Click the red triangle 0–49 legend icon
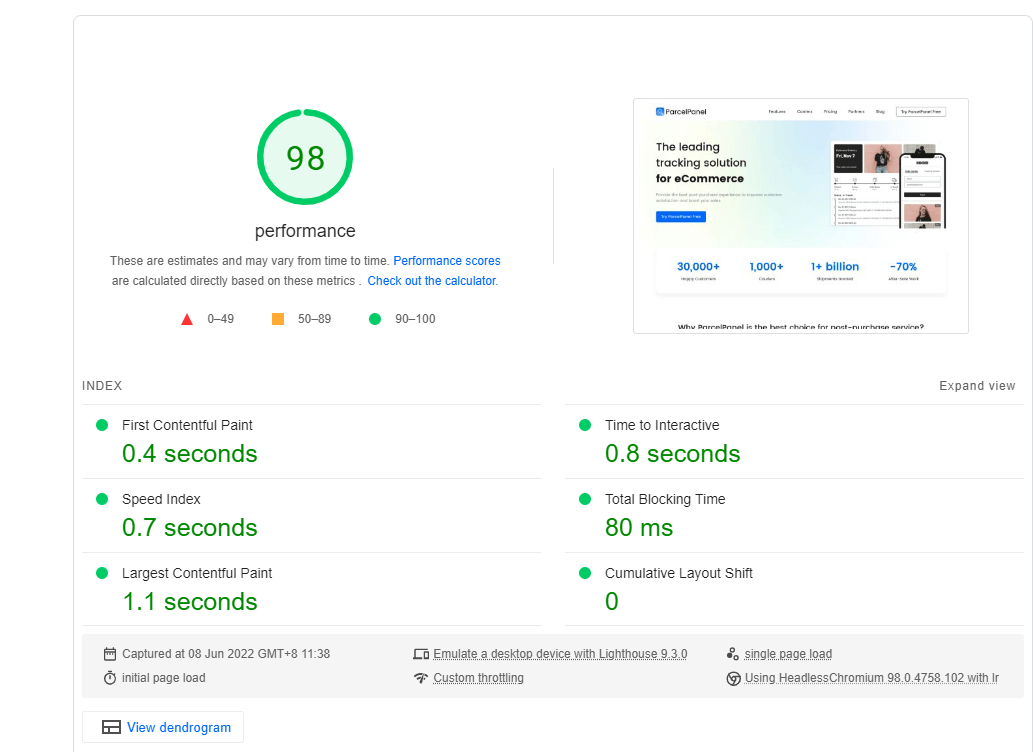 186,319
